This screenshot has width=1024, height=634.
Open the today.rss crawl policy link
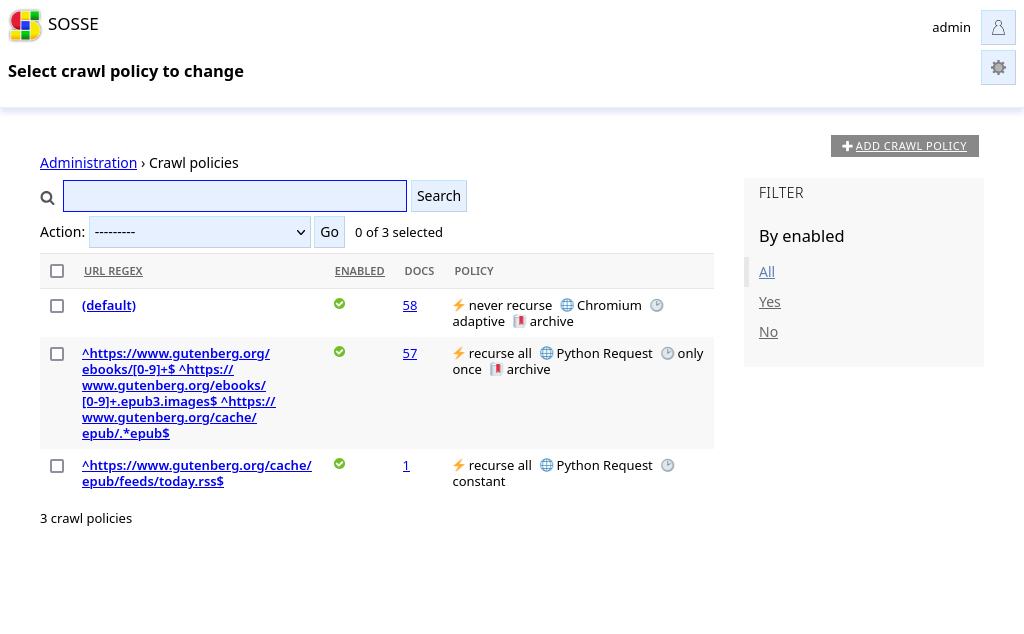[x=197, y=473]
